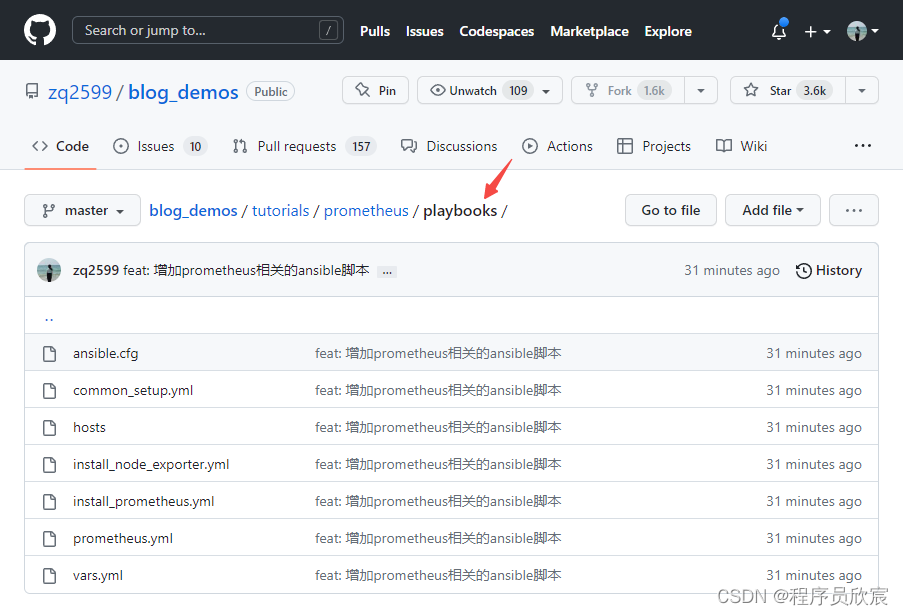Expand the Fork options arrow

pyautogui.click(x=701, y=90)
